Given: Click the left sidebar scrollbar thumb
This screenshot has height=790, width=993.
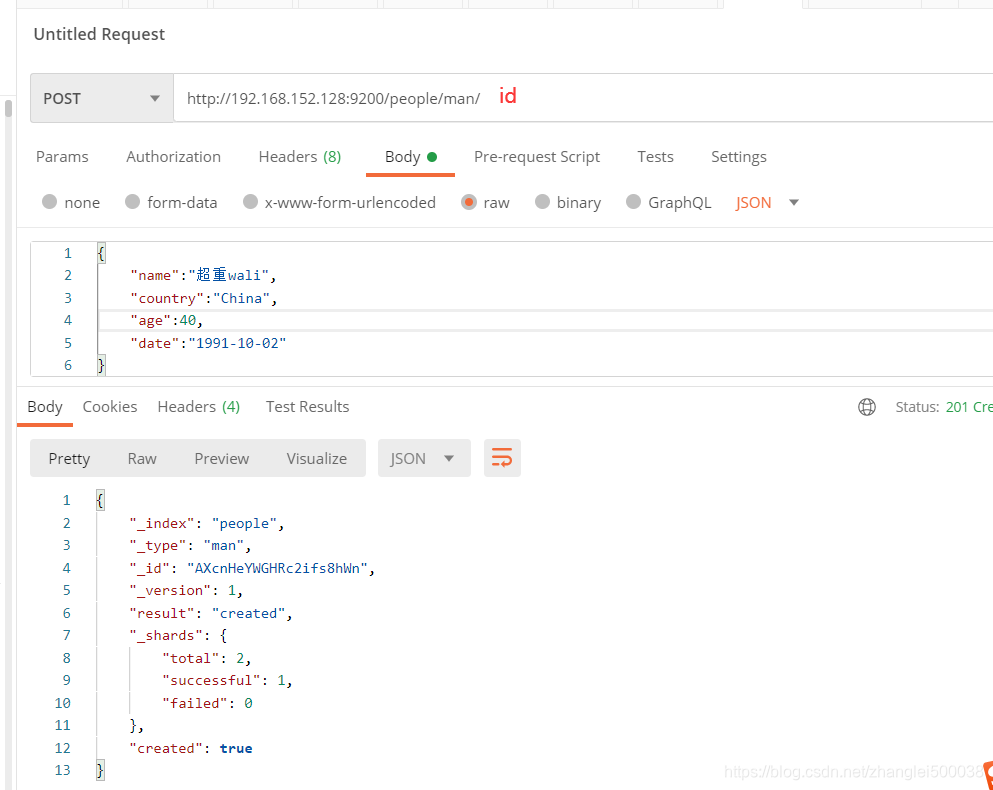Looking at the screenshot, I should click(x=8, y=108).
